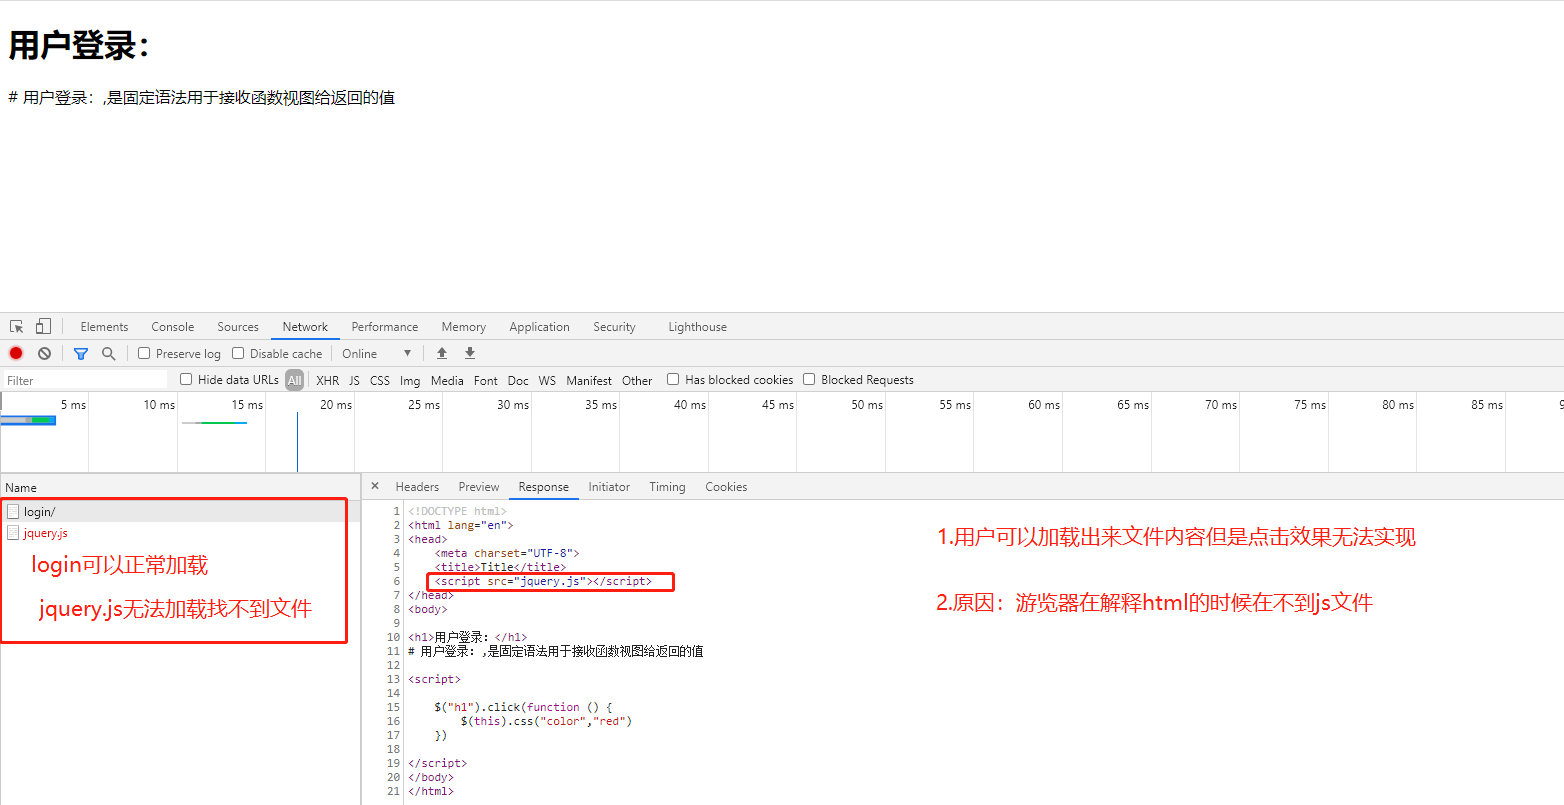Screen dimensions: 1564x805
Task: Toggle the network filter funnel icon
Action: tap(81, 353)
